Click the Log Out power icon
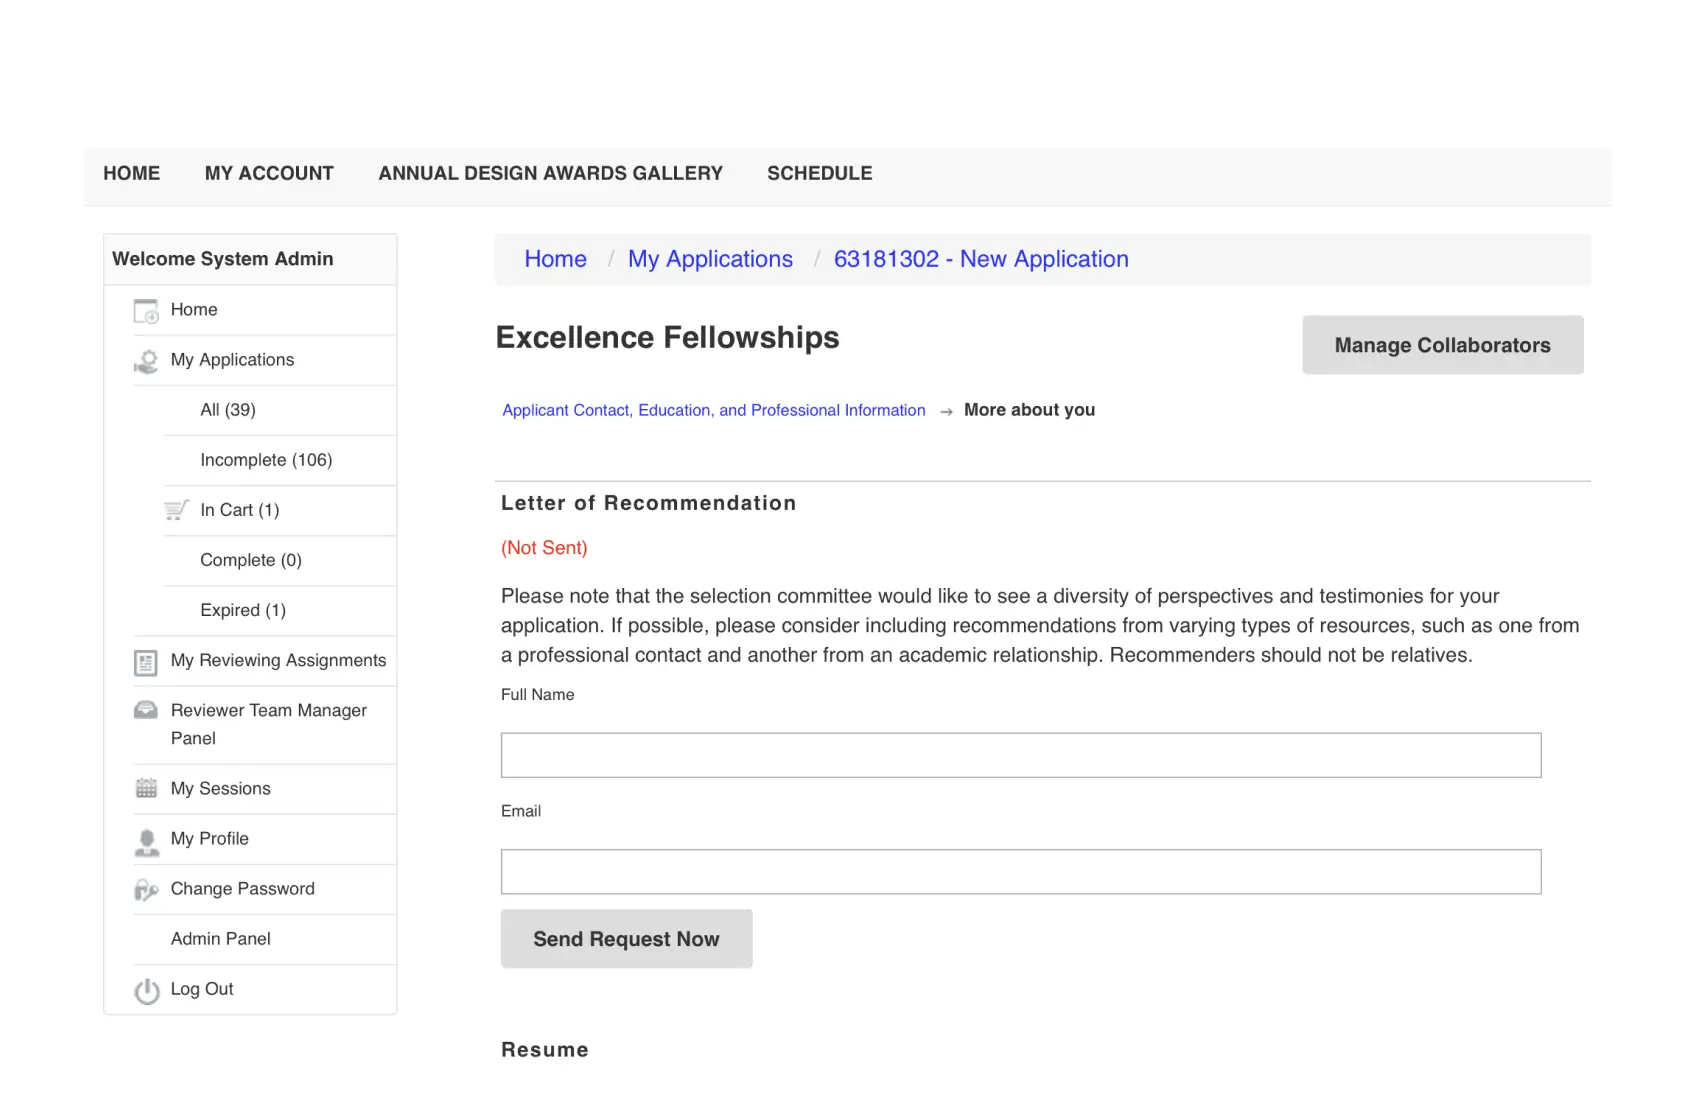This screenshot has width=1694, height=1114. (x=146, y=990)
